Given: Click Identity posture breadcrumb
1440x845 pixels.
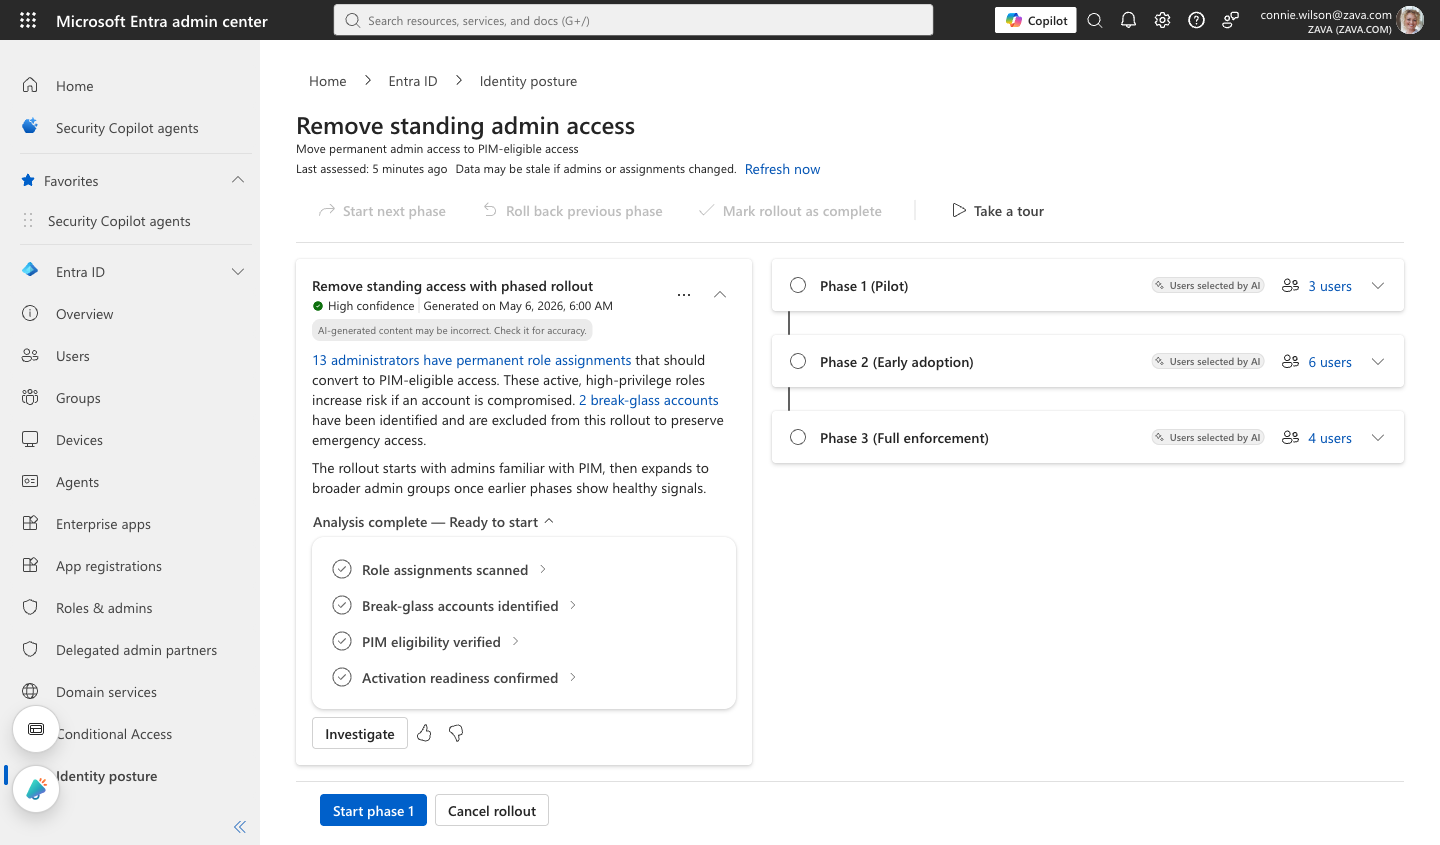Looking at the screenshot, I should (x=528, y=81).
